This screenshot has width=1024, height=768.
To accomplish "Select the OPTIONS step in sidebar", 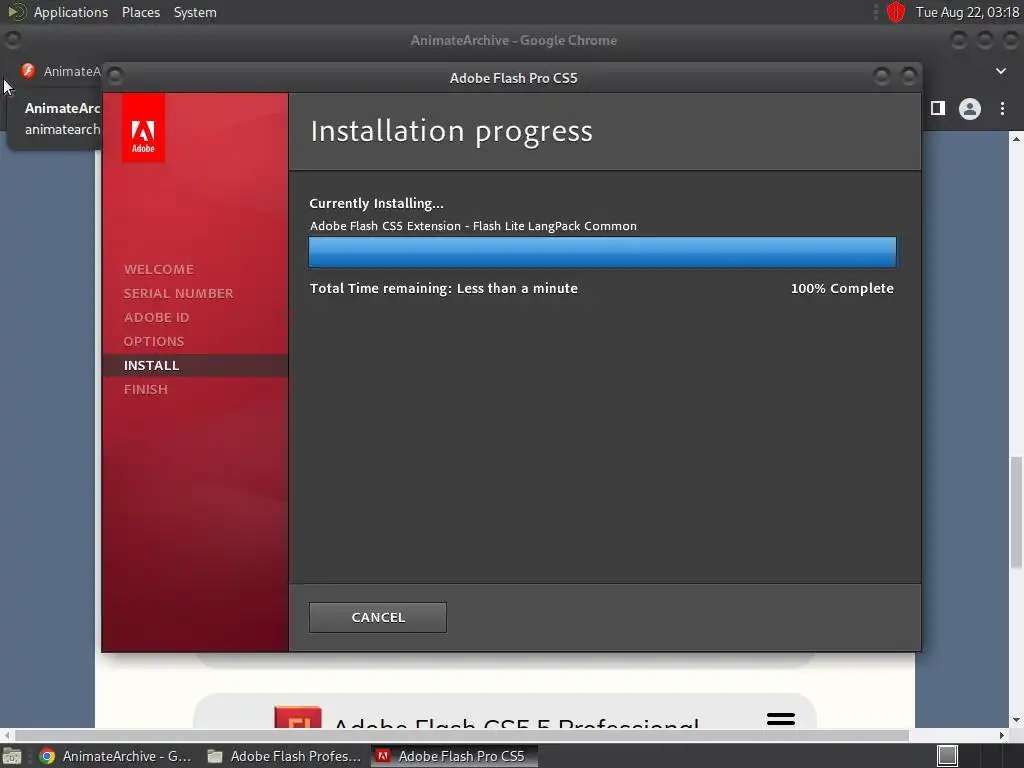I will [154, 341].
